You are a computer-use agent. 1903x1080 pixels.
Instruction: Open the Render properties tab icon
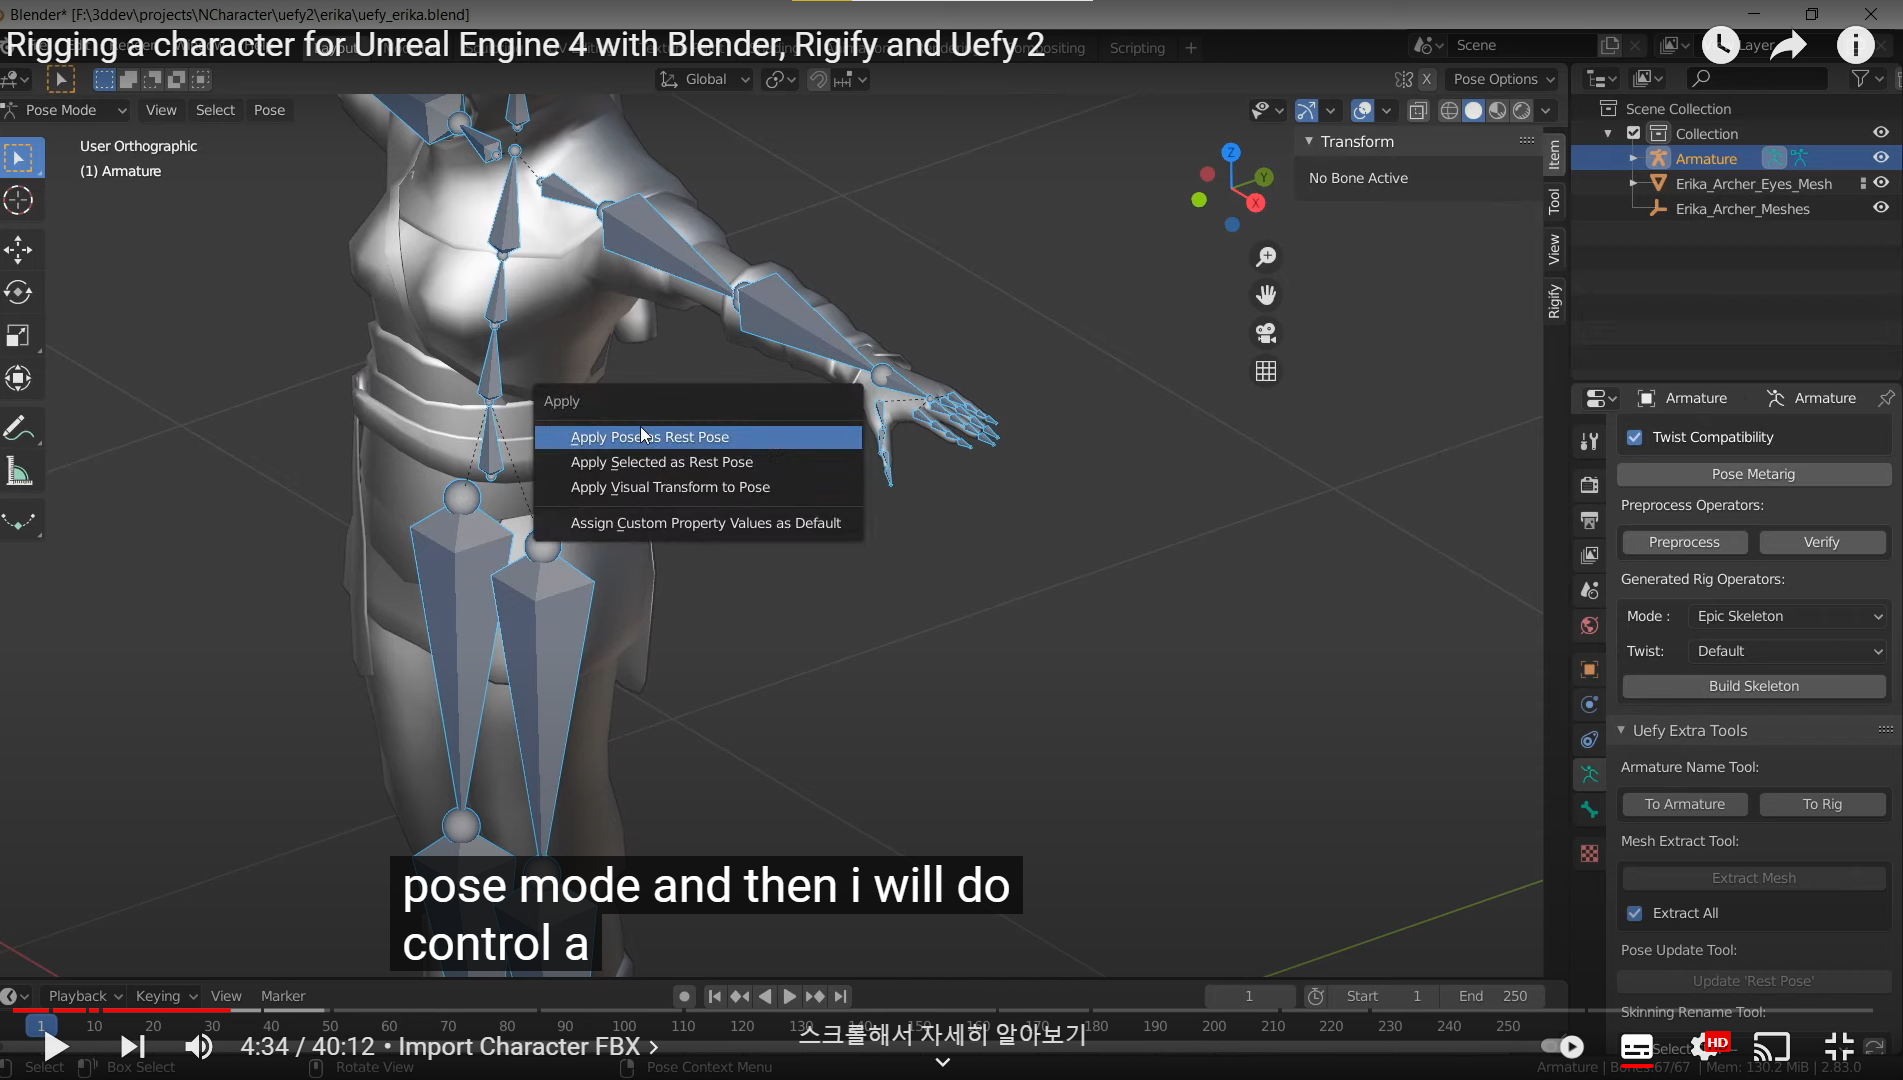click(1589, 484)
